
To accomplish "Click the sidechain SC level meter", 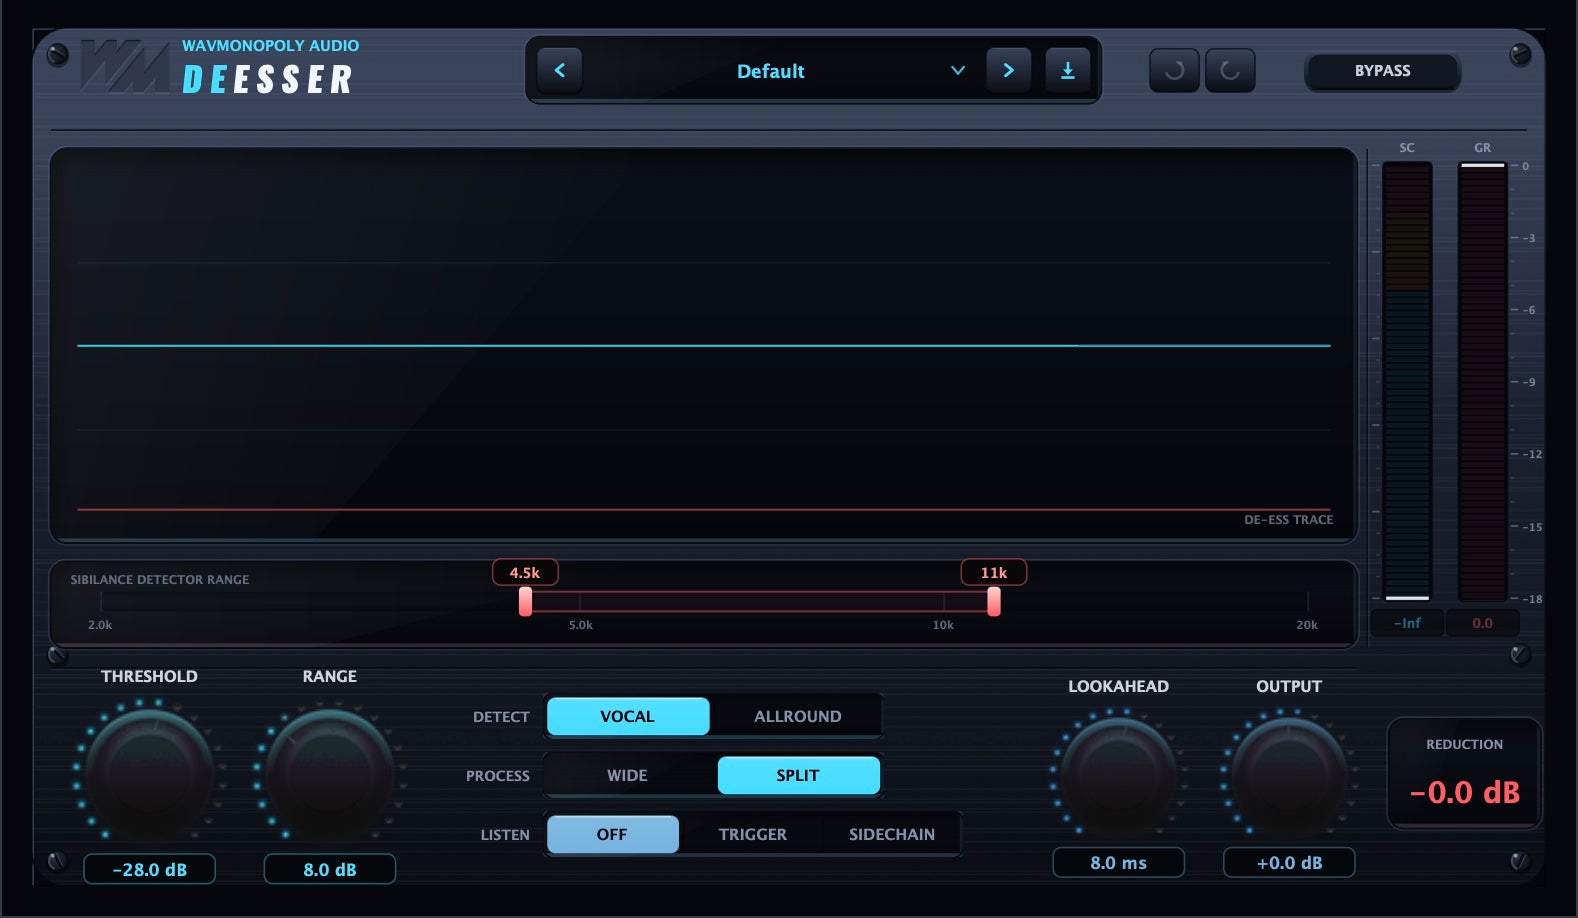I will click(x=1407, y=381).
